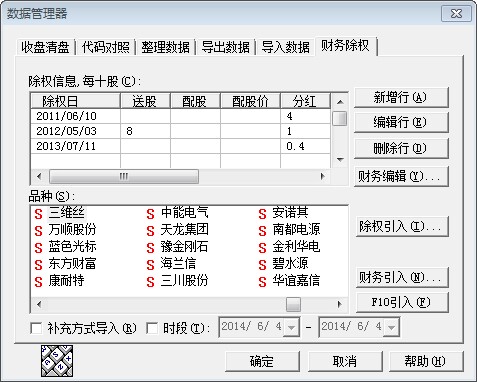The height and width of the screenshot is (382, 477).
Task: Click the 配股 column header
Action: [x=195, y=101]
